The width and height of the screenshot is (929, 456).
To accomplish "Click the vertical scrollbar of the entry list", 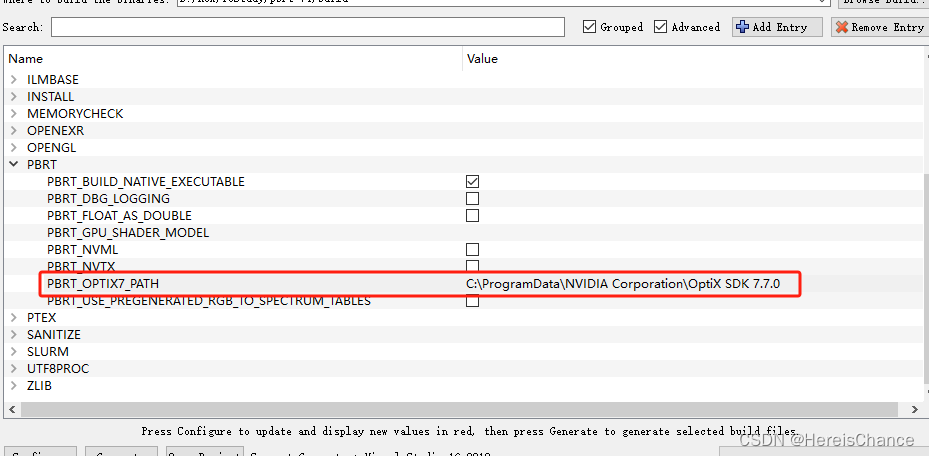I will point(925,277).
